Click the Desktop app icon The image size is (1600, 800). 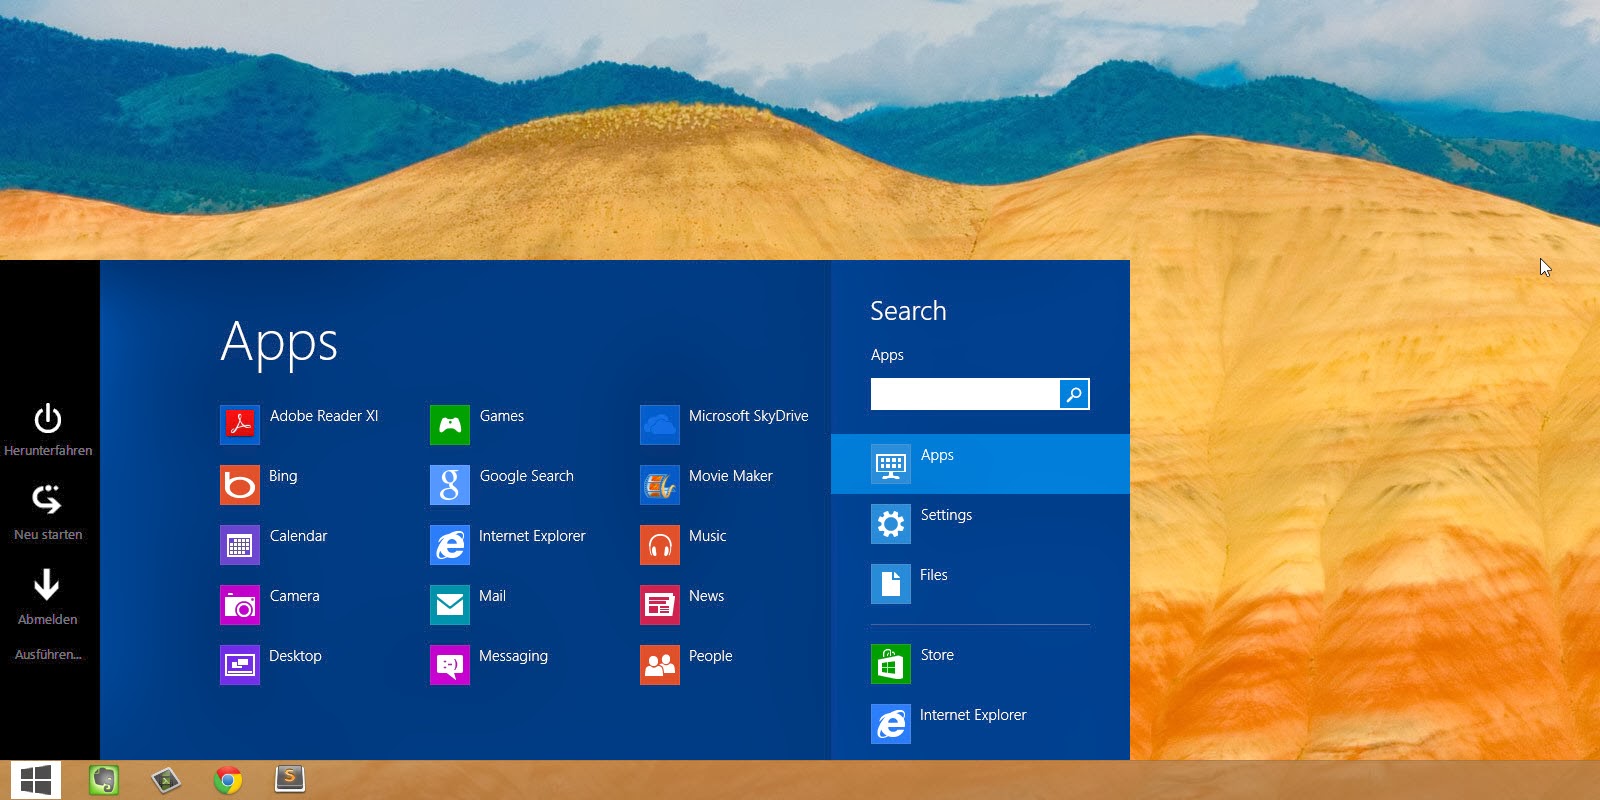point(240,665)
